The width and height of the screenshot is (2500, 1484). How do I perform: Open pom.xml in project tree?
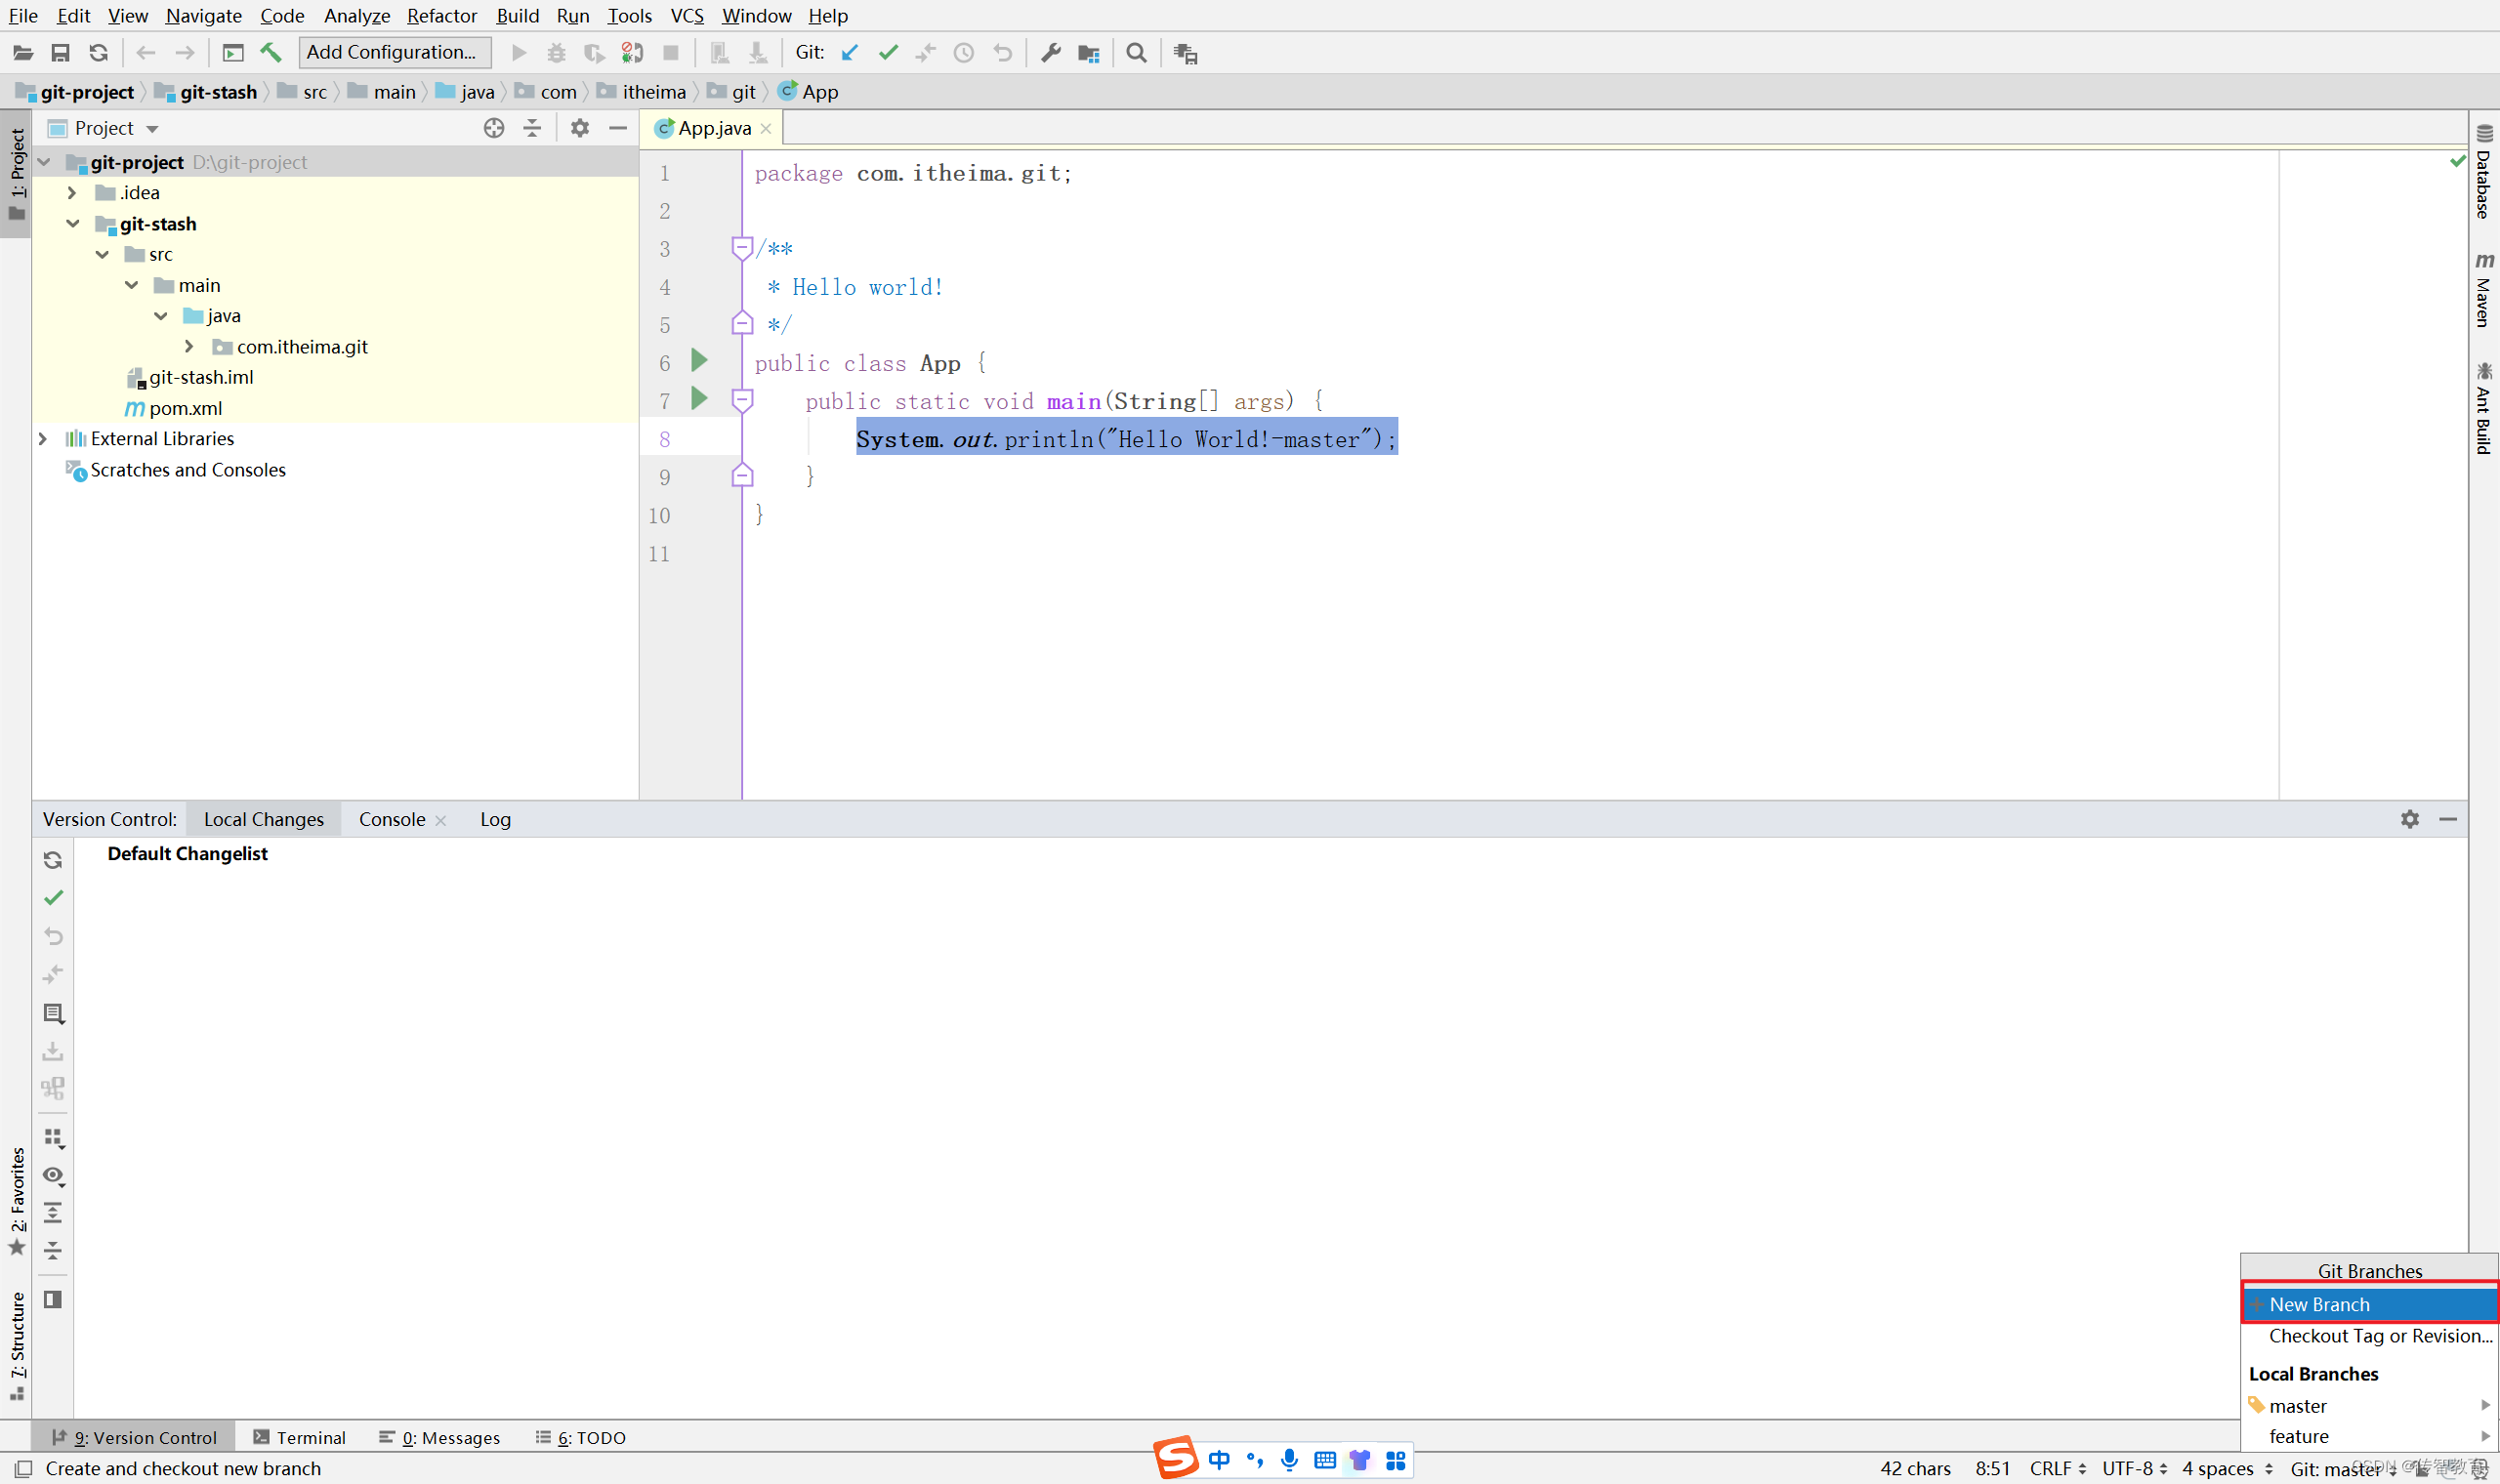[x=185, y=408]
